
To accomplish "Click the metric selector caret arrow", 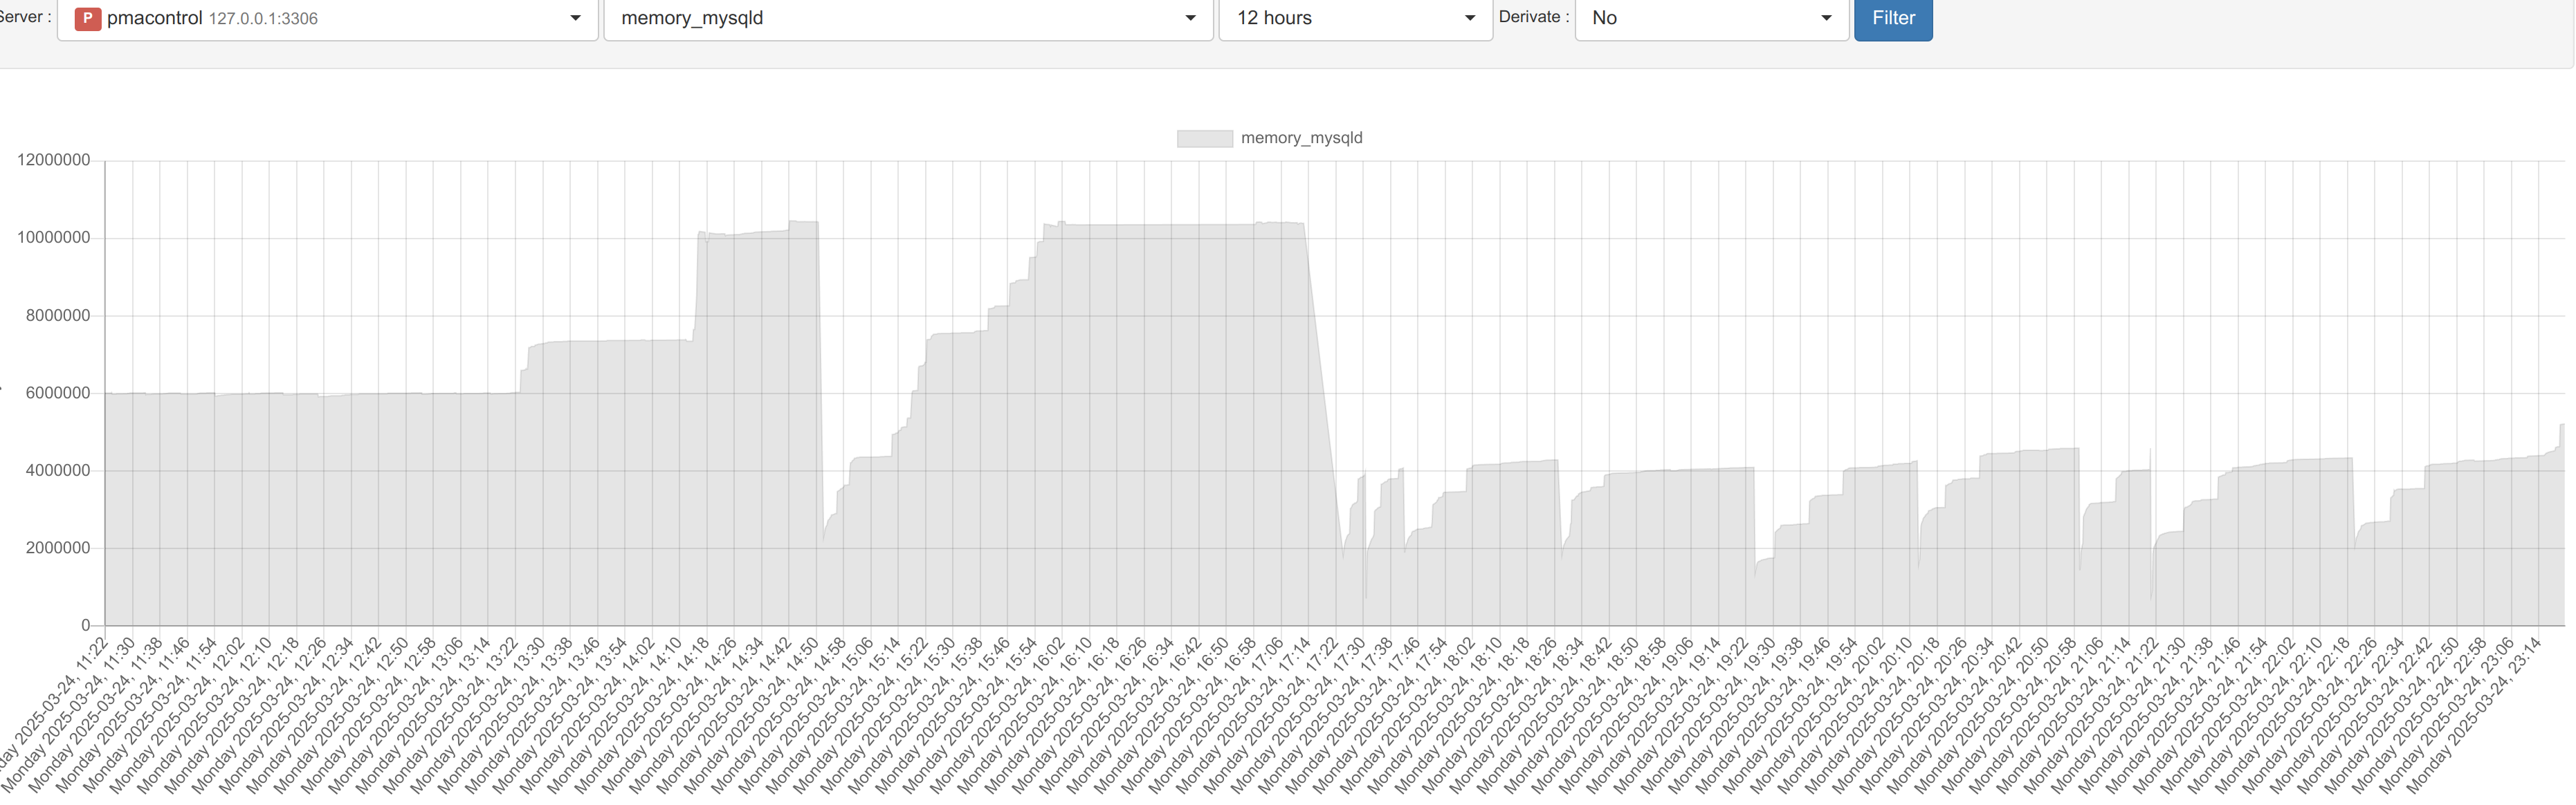I will pyautogui.click(x=1190, y=18).
